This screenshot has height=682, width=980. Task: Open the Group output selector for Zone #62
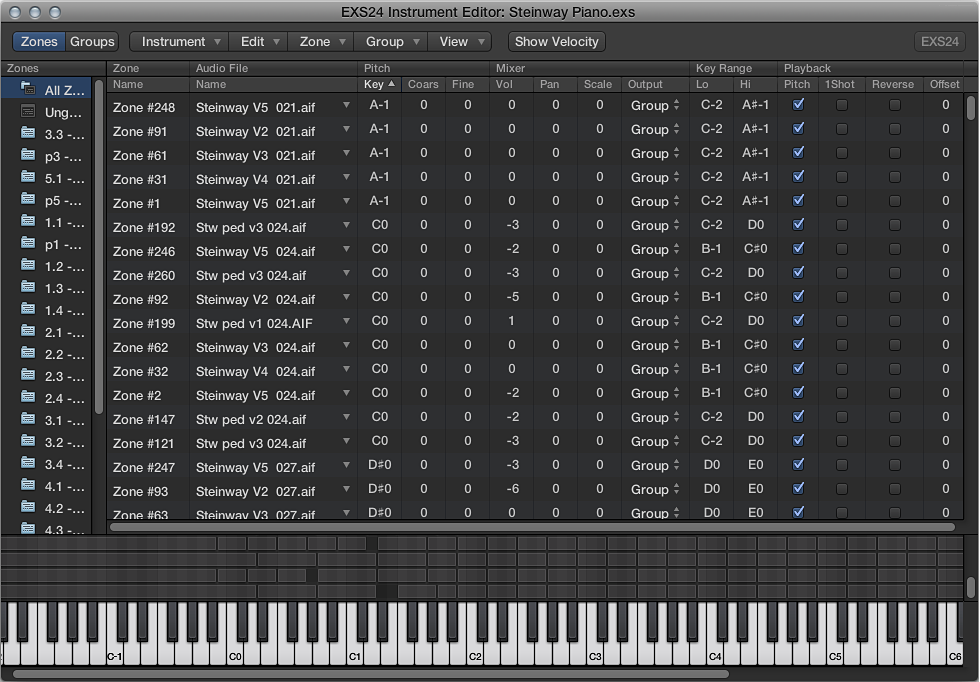[654, 346]
